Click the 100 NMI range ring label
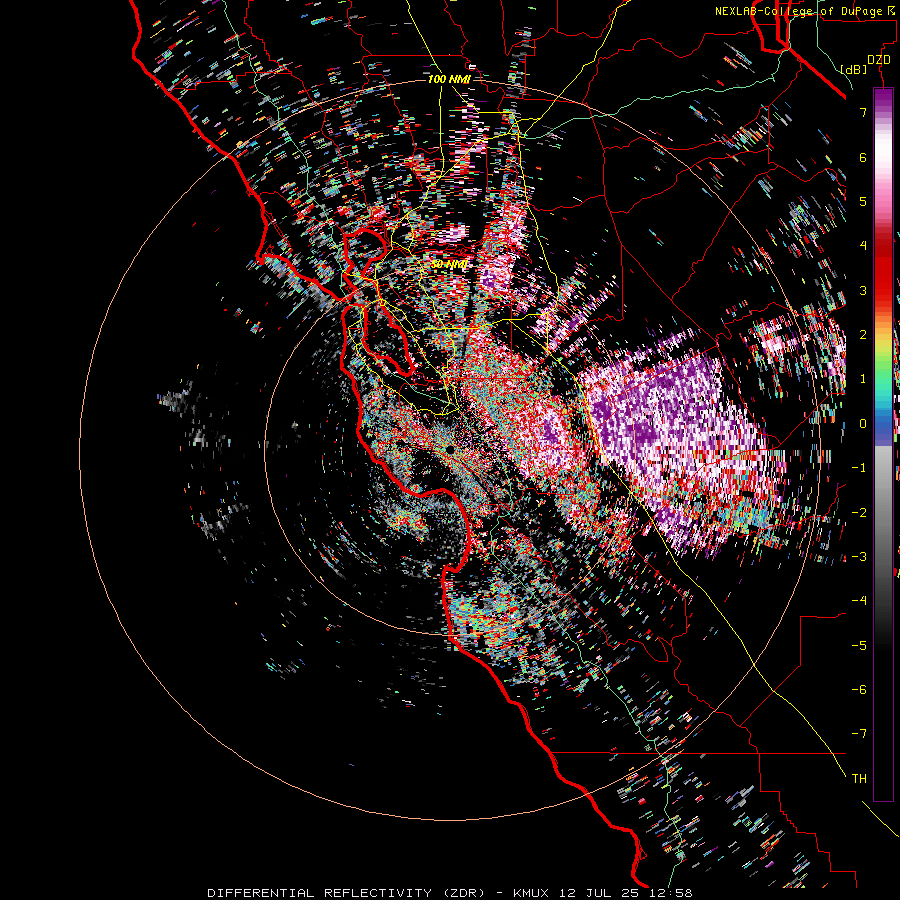The height and width of the screenshot is (900, 900). [x=449, y=79]
